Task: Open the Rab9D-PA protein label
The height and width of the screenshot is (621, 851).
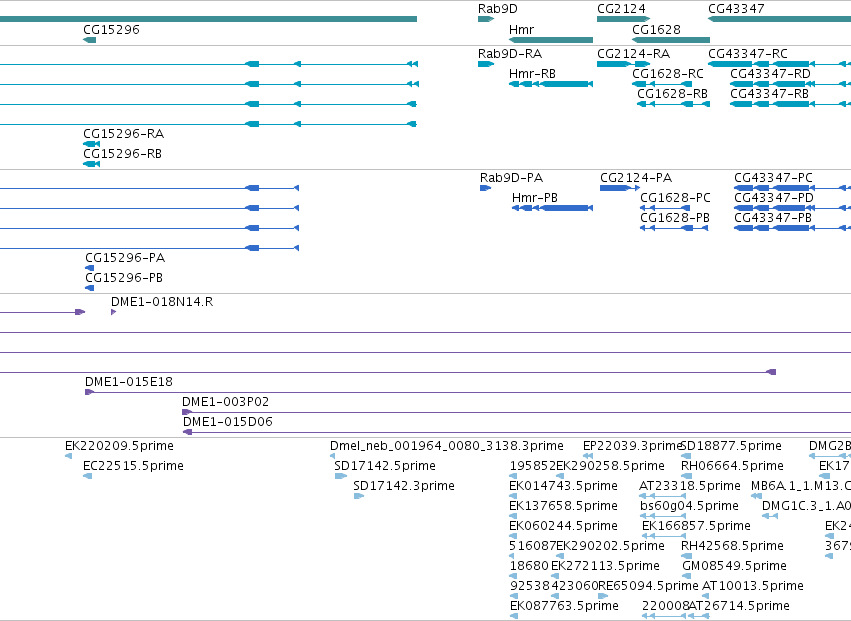Action: tap(511, 178)
